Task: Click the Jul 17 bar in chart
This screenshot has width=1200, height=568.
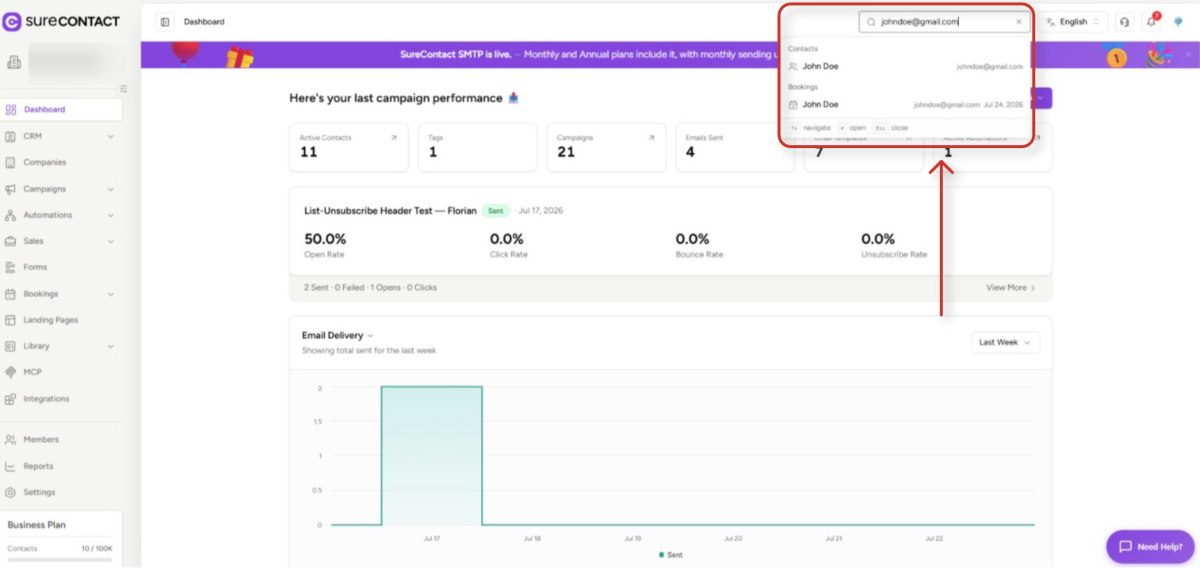Action: click(x=432, y=455)
